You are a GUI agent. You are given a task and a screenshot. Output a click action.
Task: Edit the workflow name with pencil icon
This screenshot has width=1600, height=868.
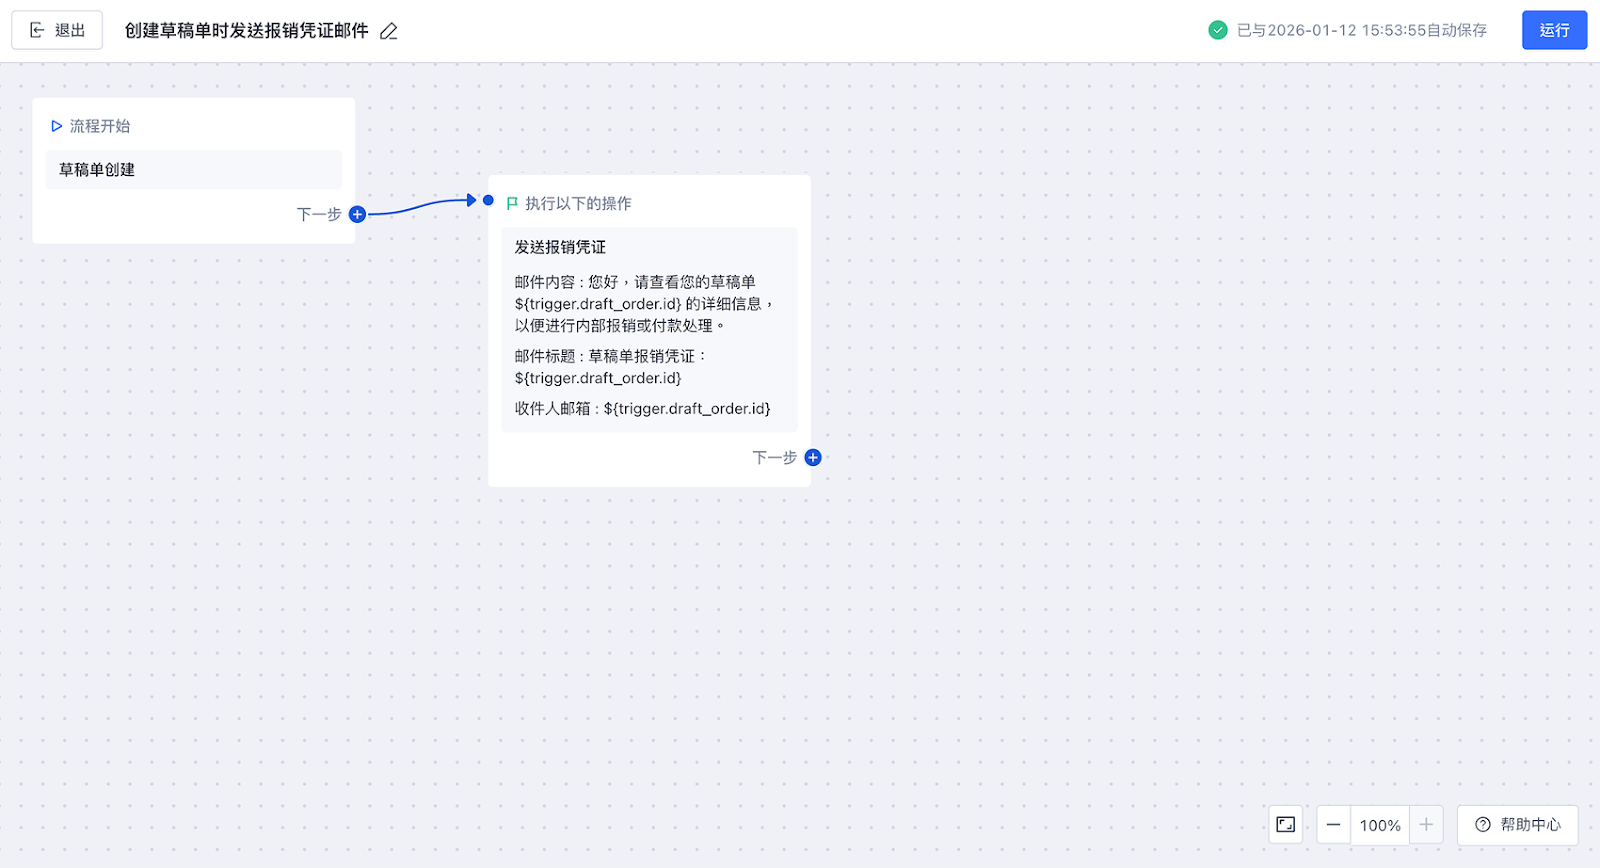[389, 31]
